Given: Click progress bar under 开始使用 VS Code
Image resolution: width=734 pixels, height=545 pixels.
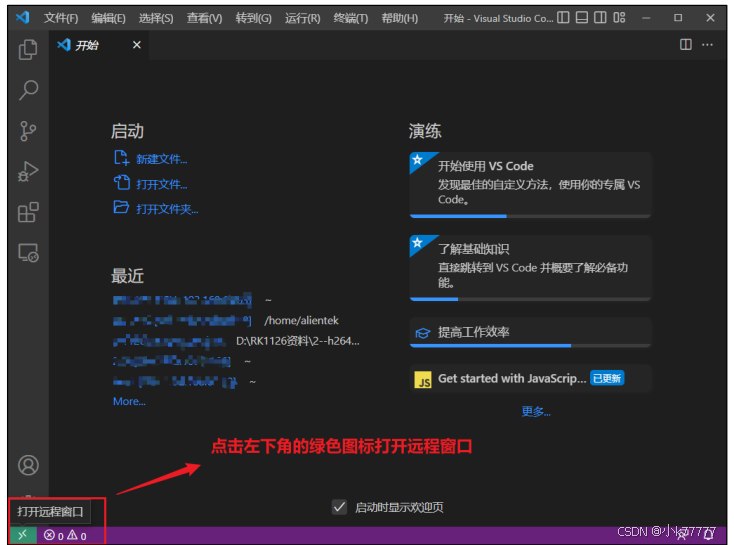Looking at the screenshot, I should tap(530, 216).
